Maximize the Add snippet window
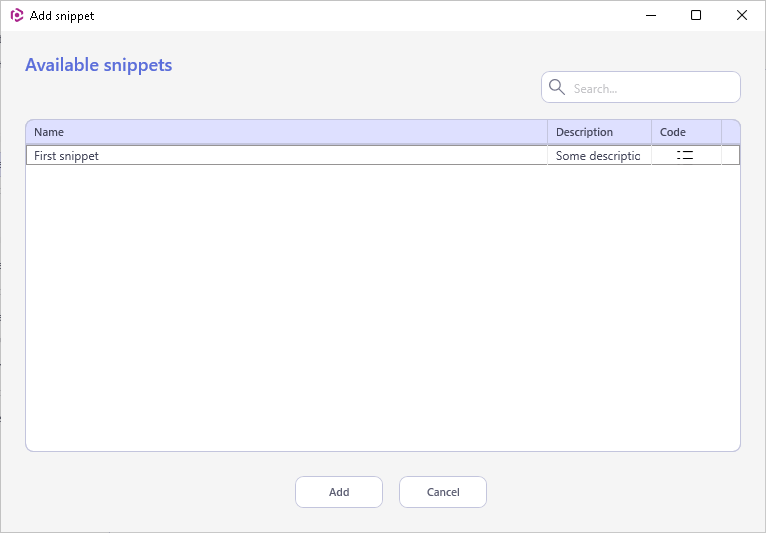766x533 pixels. click(696, 15)
